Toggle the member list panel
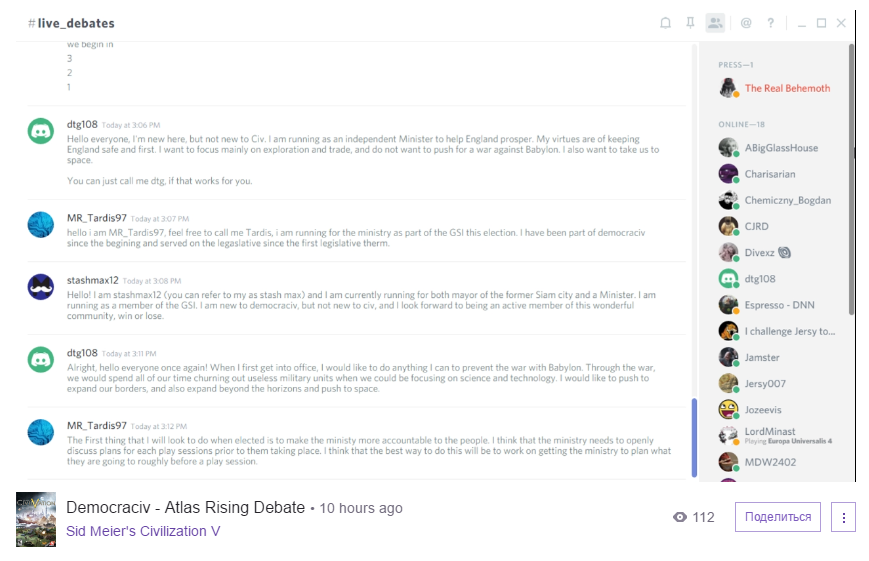Viewport: 869px width, 561px height. tap(715, 23)
